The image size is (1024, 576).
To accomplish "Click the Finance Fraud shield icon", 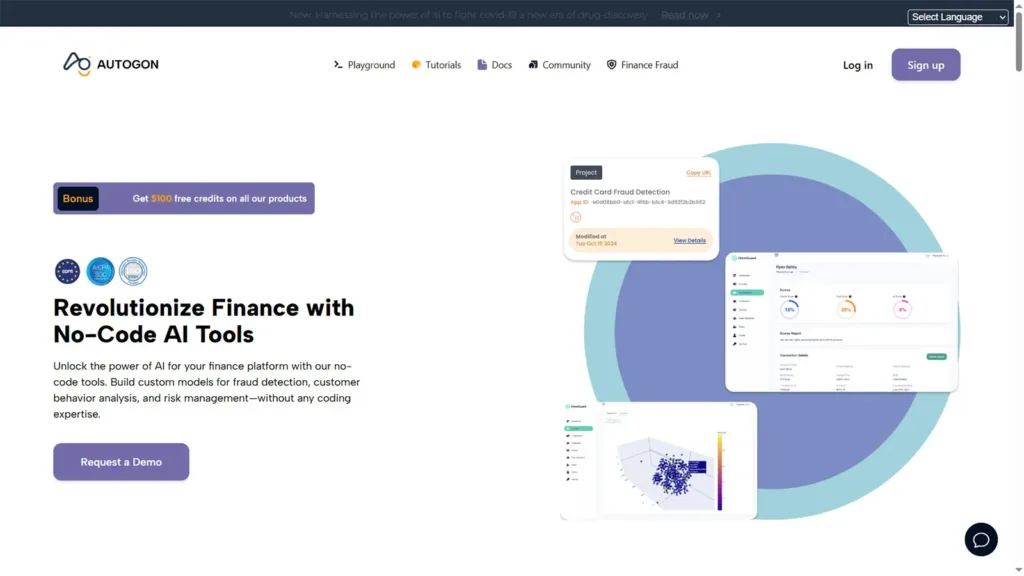I will [611, 64].
